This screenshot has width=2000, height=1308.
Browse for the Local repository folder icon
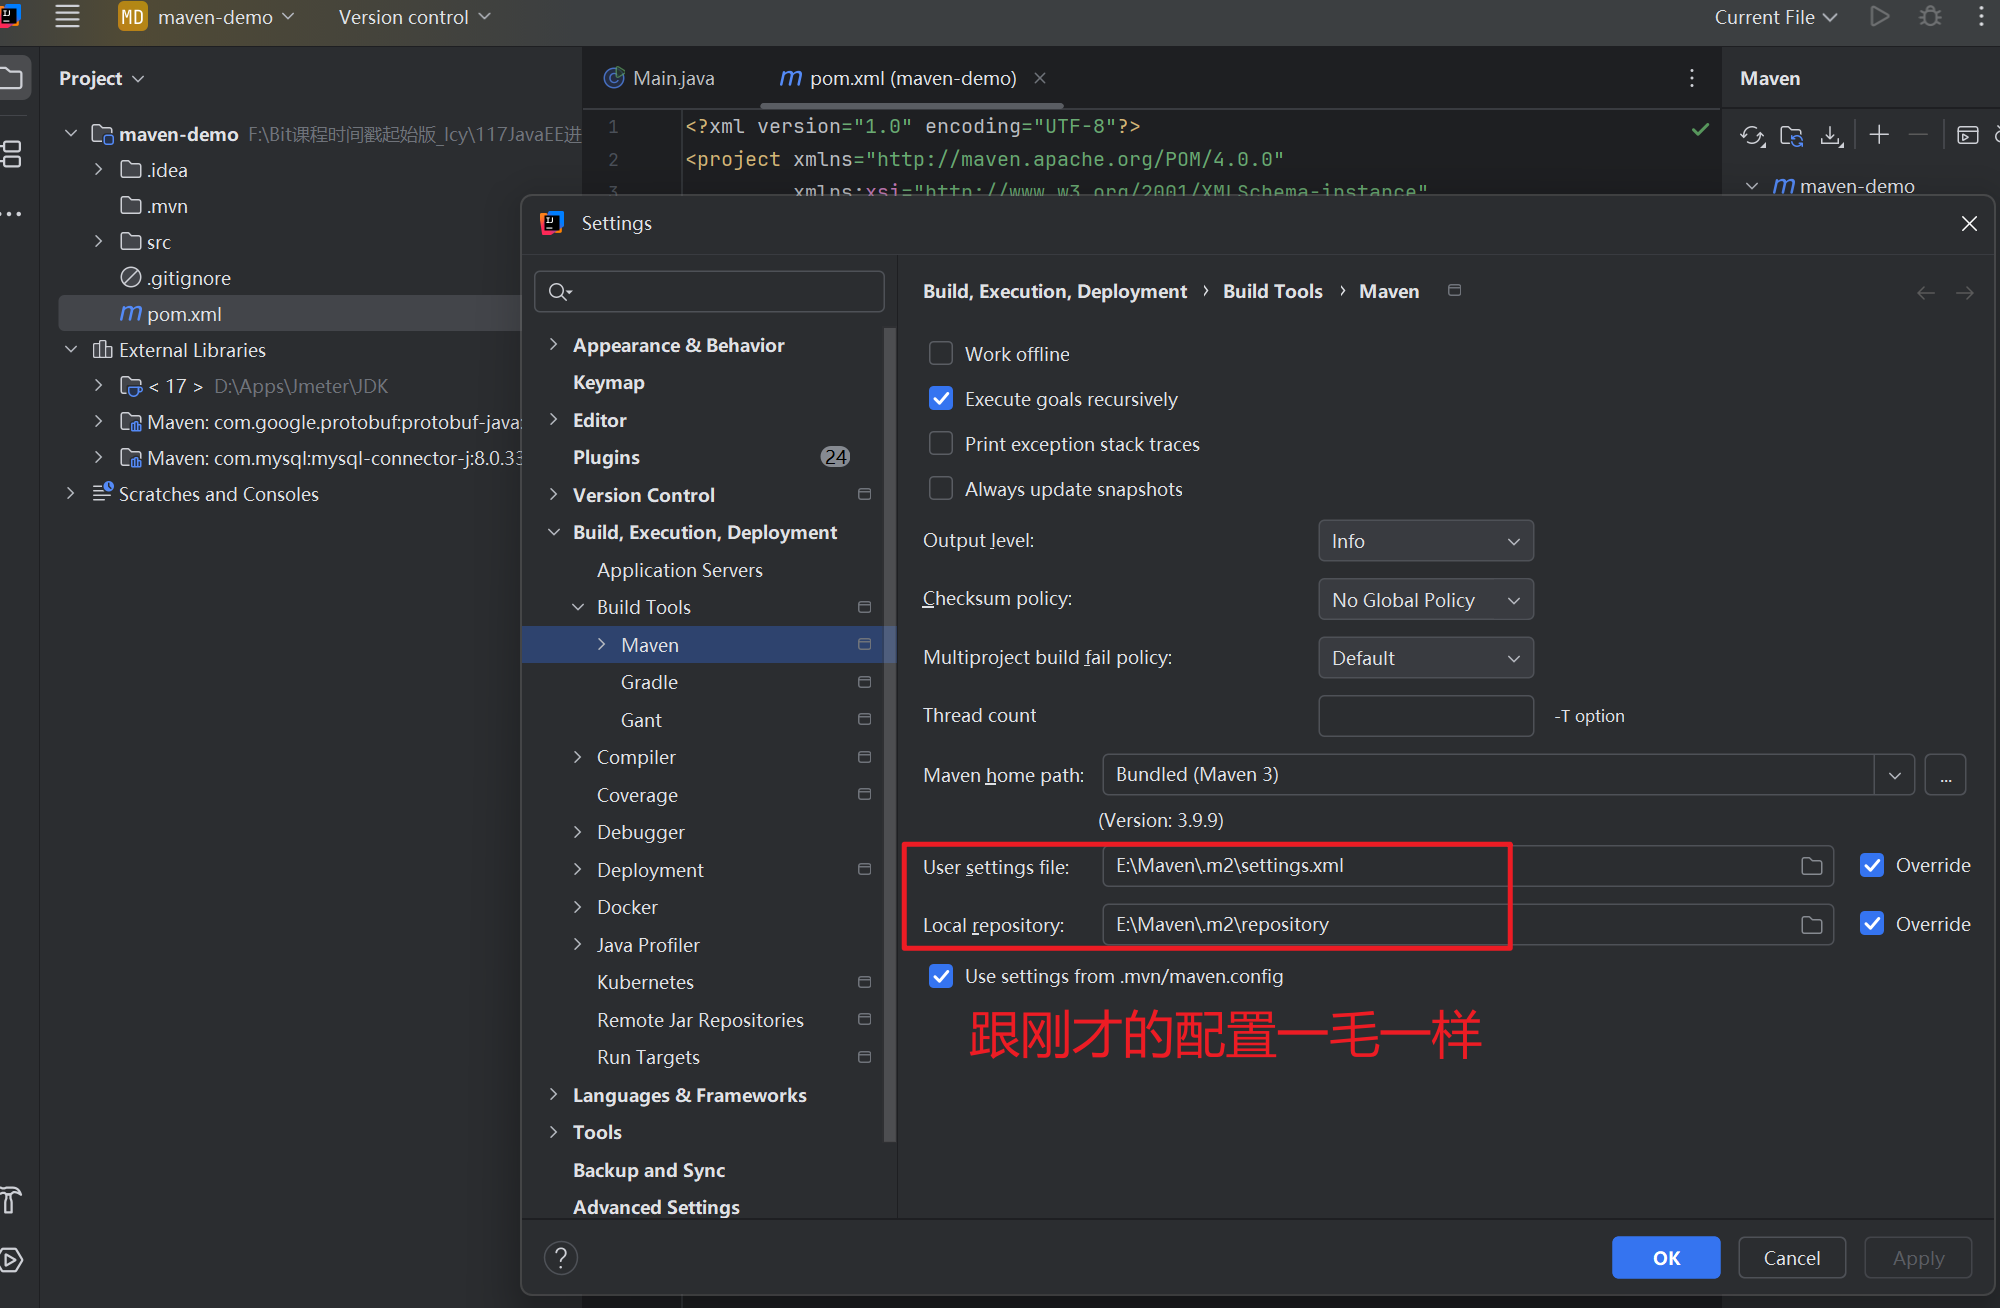pos(1812,925)
